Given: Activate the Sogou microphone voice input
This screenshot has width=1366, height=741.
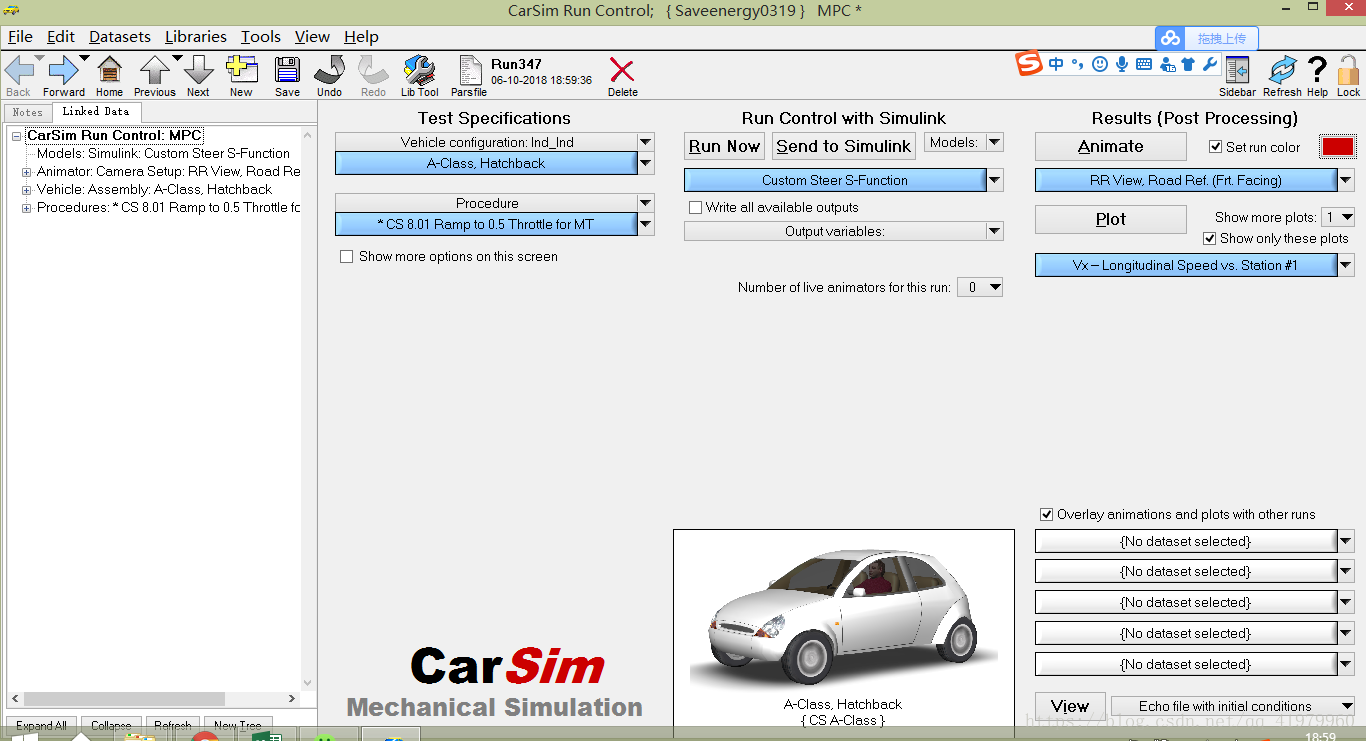Looking at the screenshot, I should coord(1122,64).
